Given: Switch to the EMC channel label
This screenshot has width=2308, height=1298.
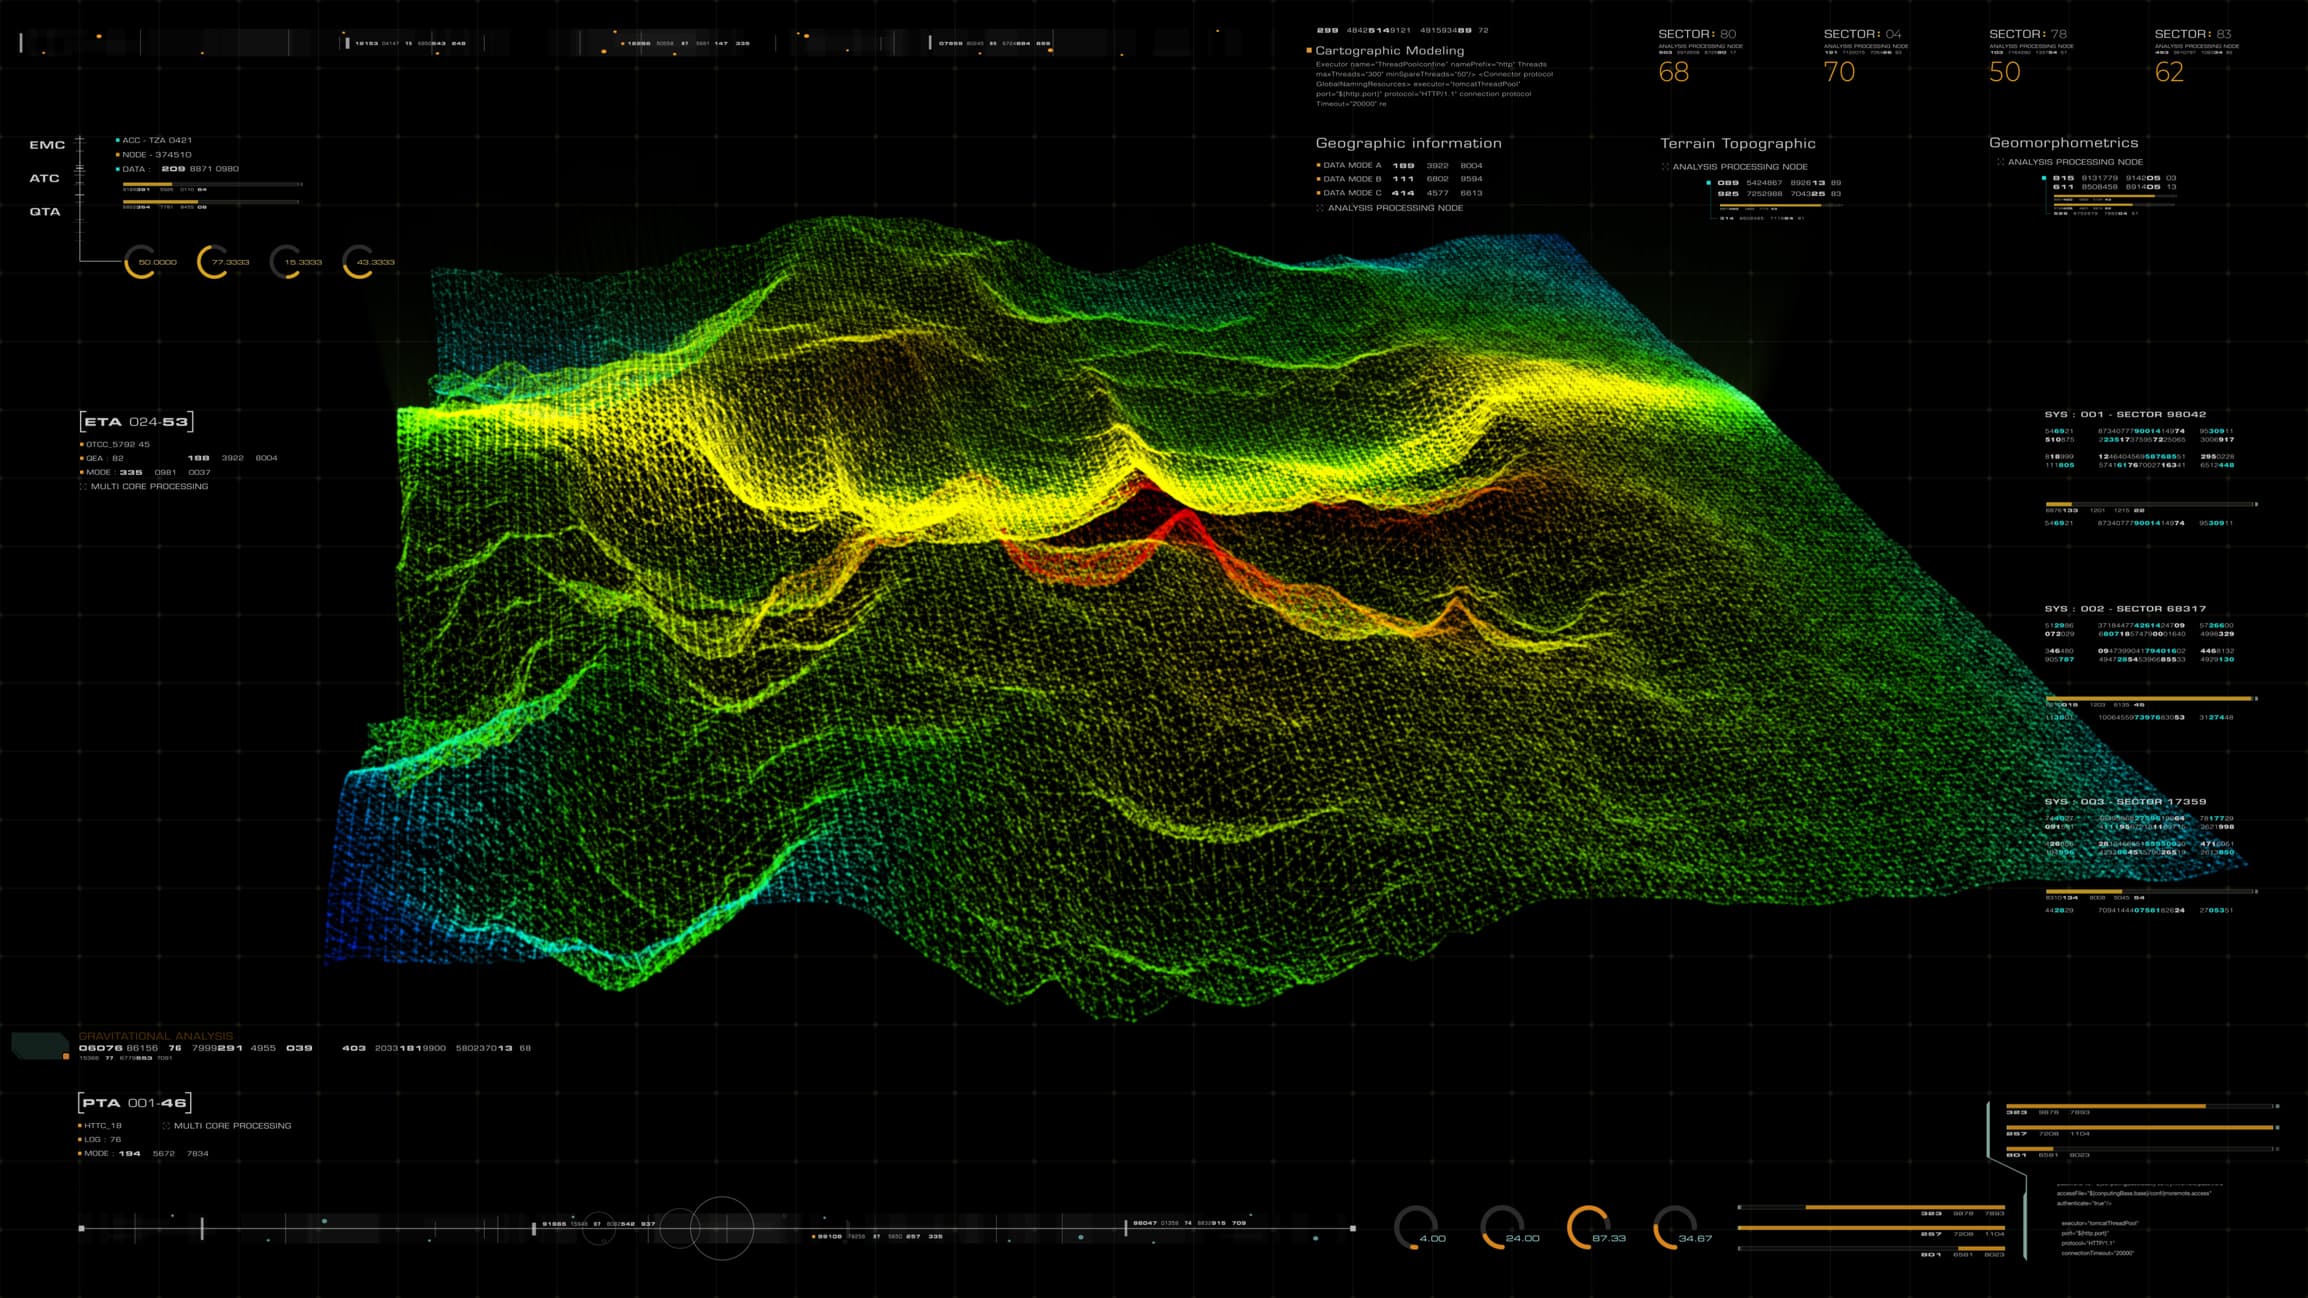Looking at the screenshot, I should (47, 145).
